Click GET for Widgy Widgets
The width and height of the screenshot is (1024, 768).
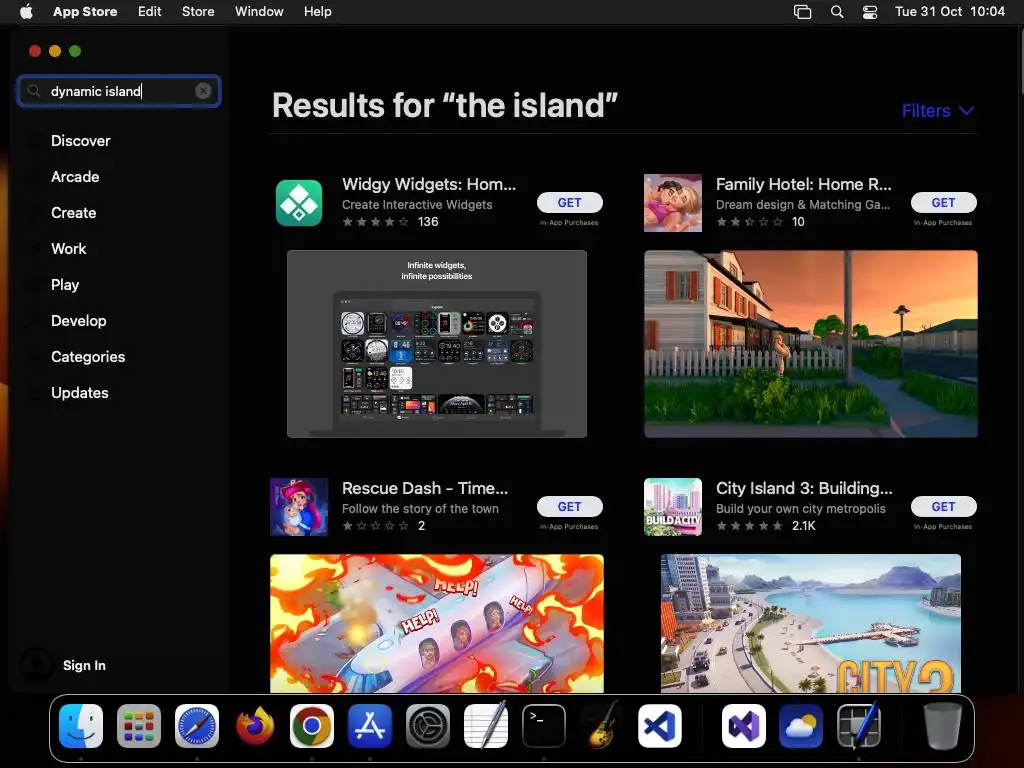569,202
